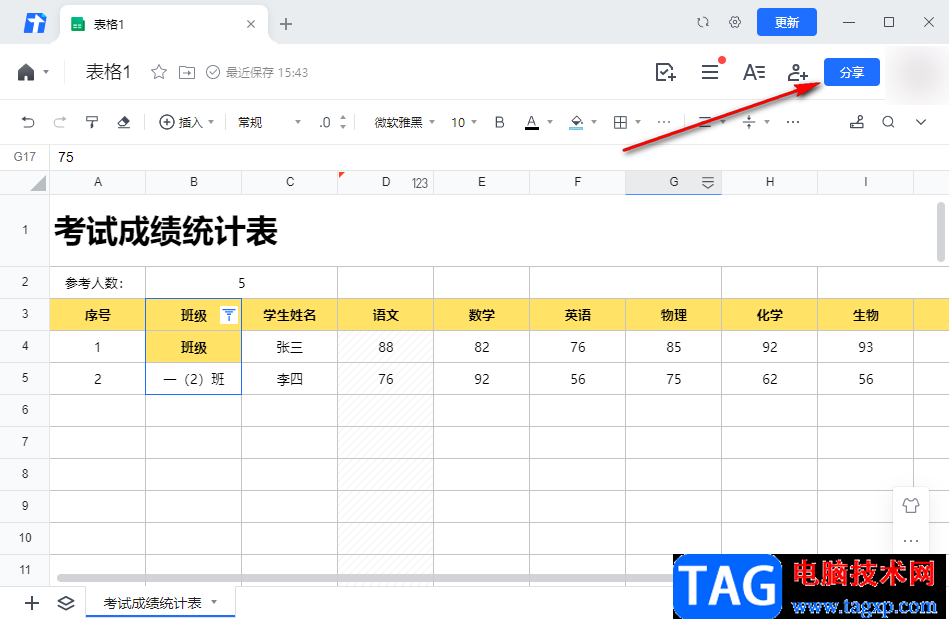
Task: Click the T-shirt skin icon
Action: [911, 505]
